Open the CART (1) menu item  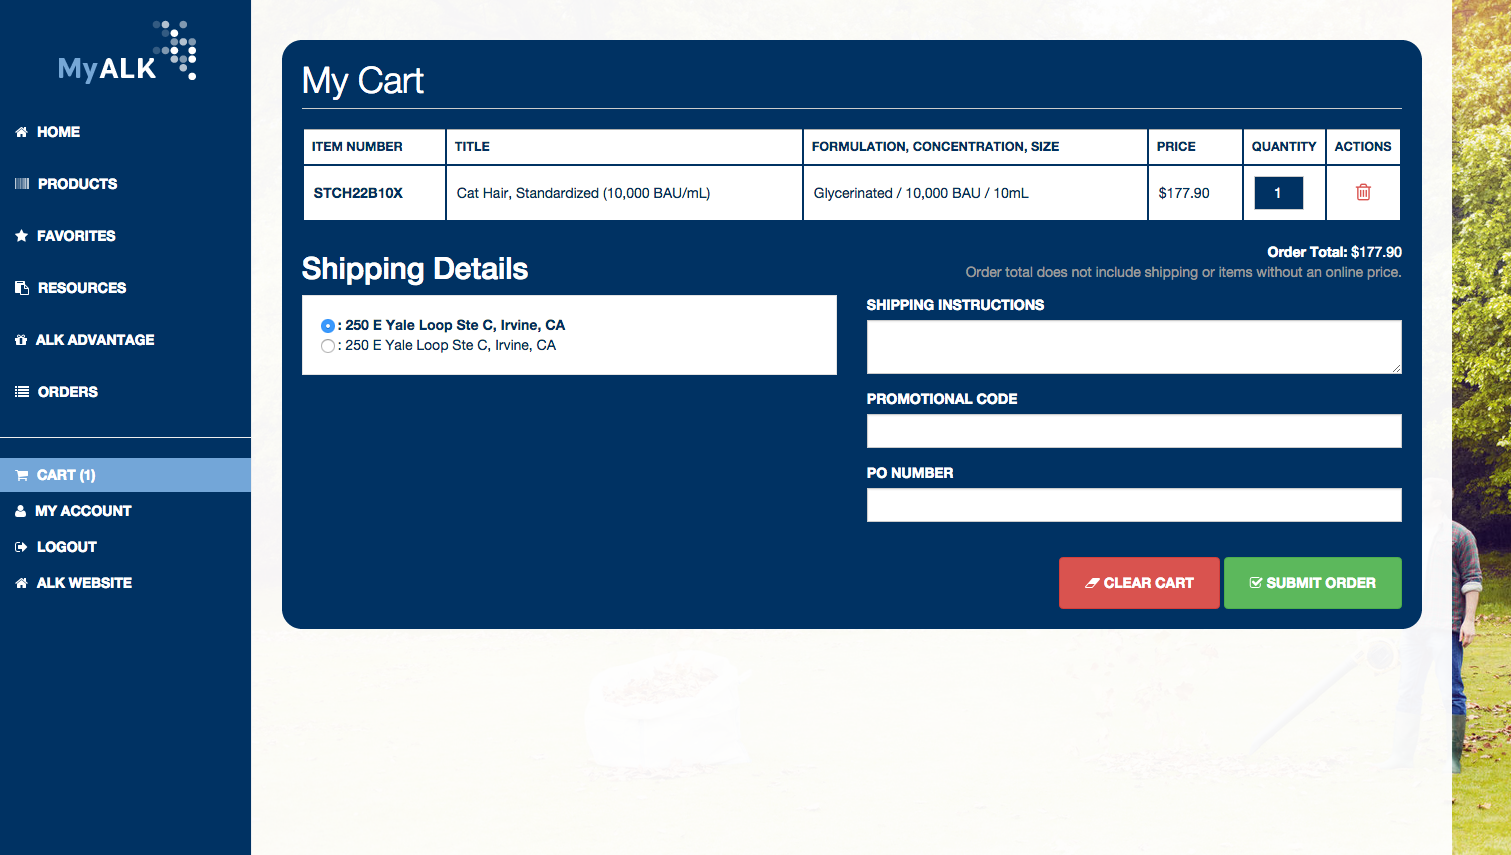tap(125, 475)
